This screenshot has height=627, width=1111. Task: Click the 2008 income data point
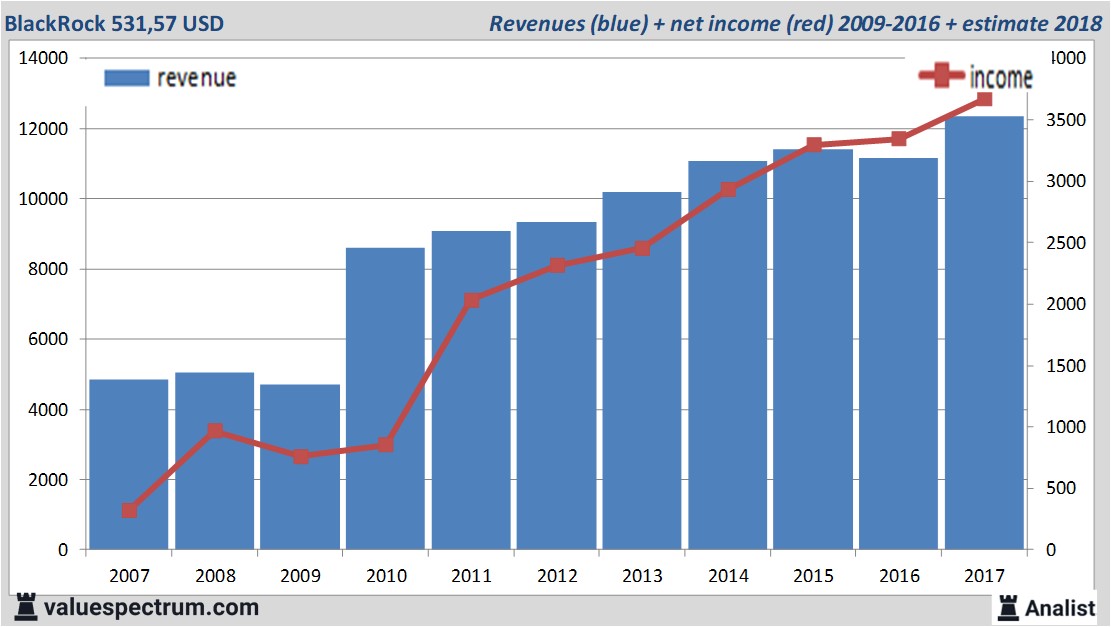click(x=215, y=431)
